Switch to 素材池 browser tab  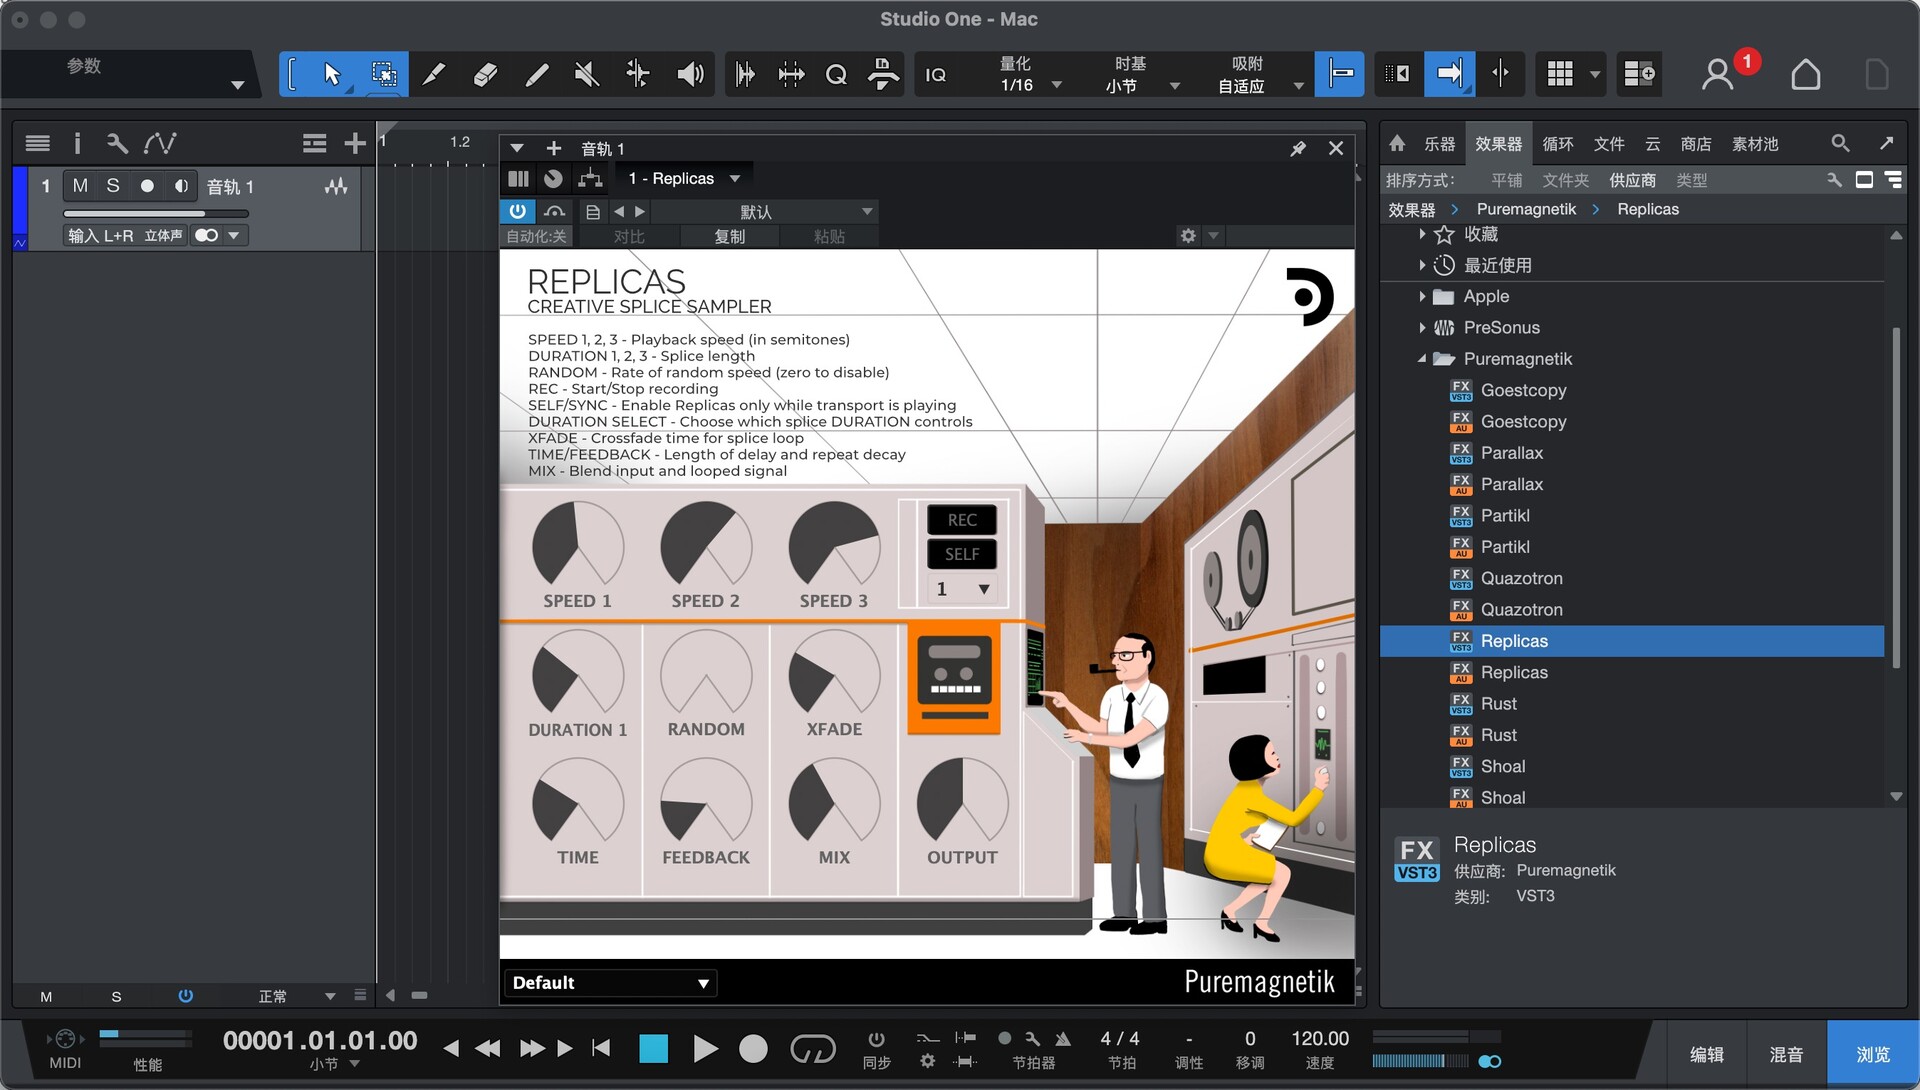pos(1755,144)
